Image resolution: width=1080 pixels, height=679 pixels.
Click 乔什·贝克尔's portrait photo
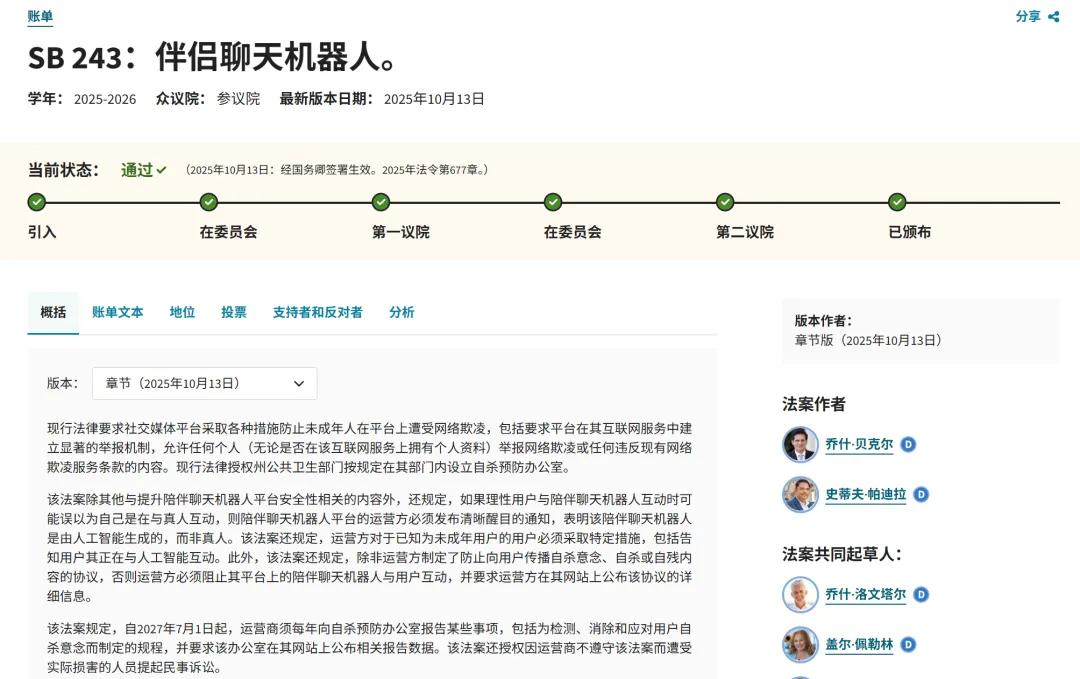tap(800, 445)
